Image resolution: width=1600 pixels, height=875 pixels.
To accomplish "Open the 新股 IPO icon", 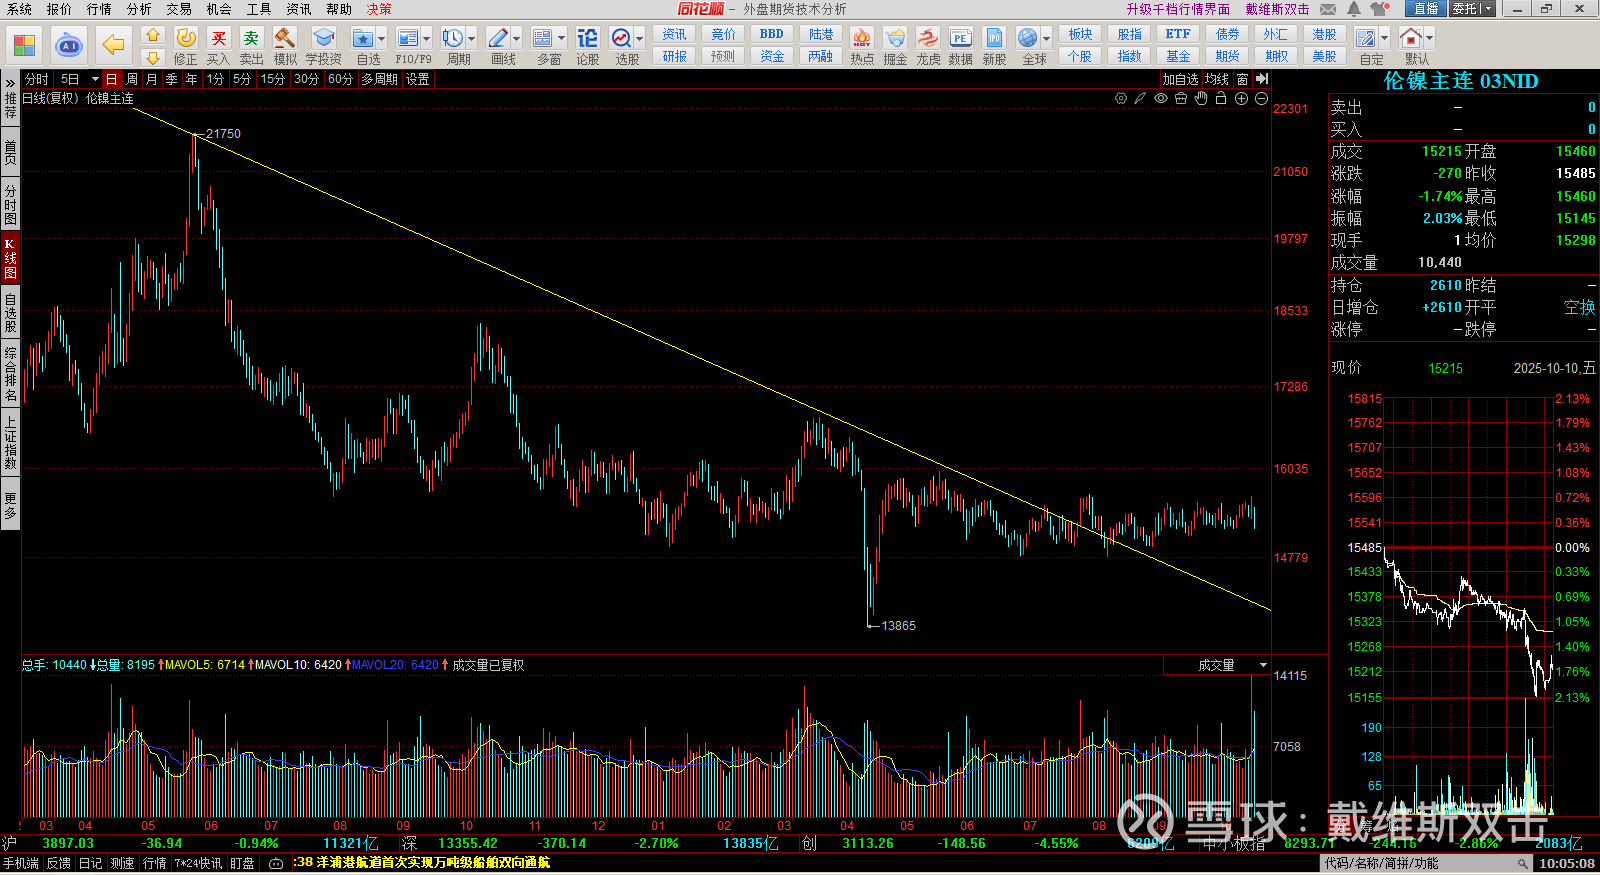I will pos(994,46).
